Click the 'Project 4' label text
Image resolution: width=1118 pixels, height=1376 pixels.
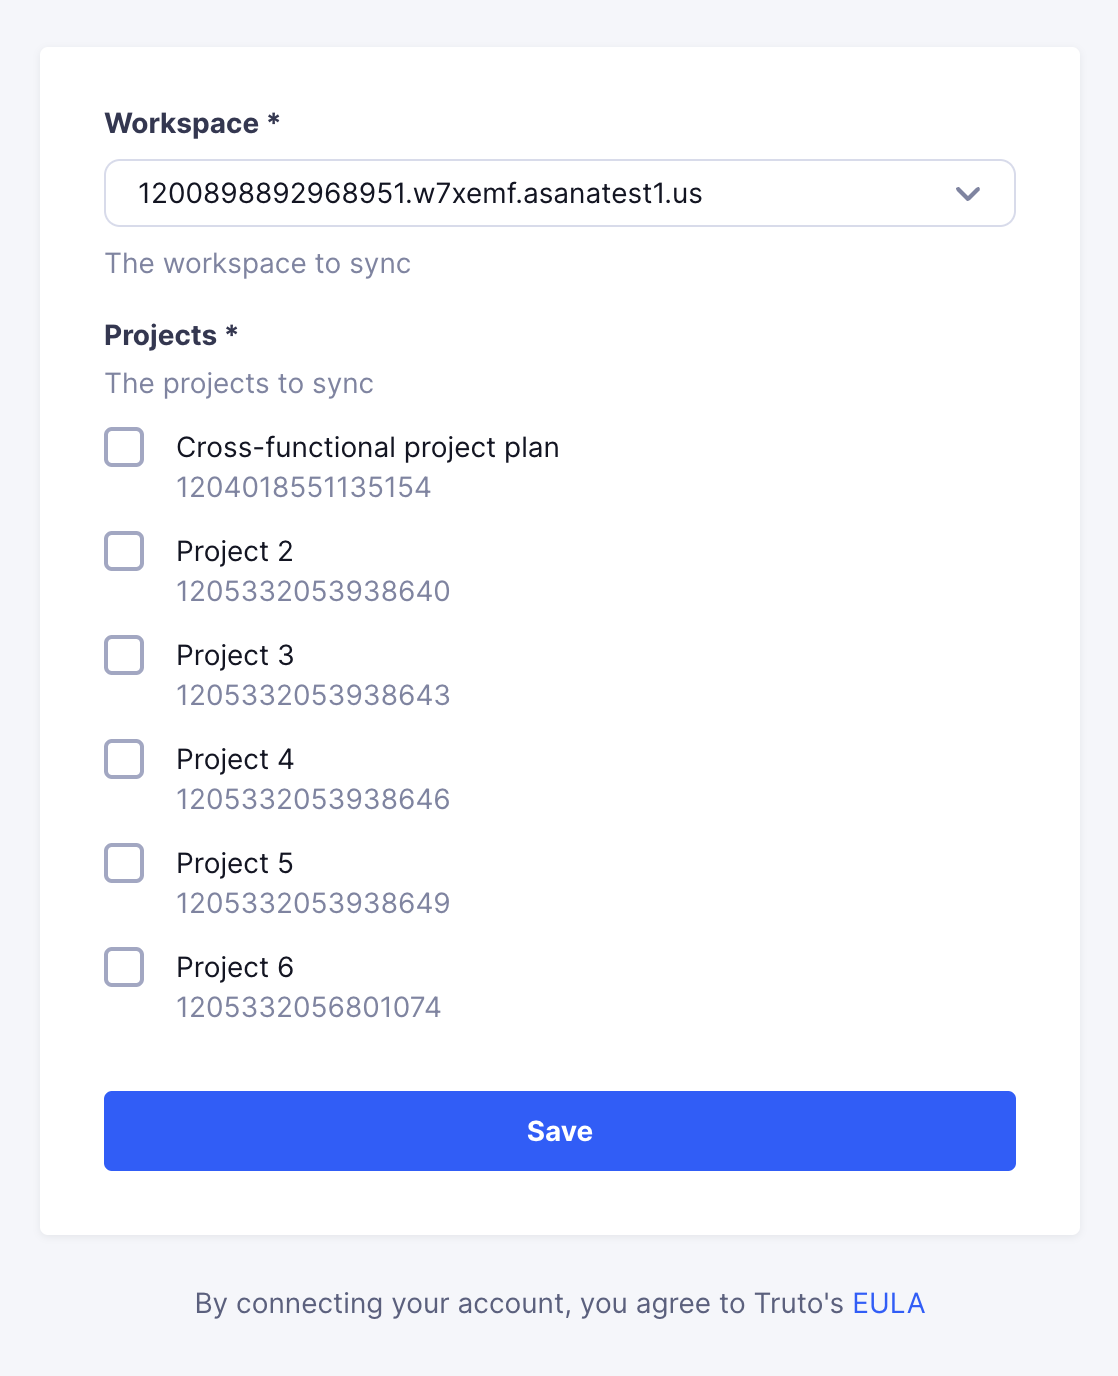point(235,759)
